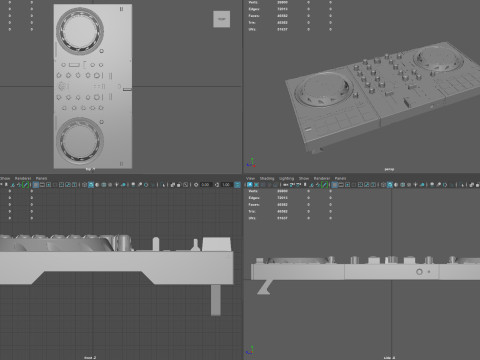Toggle Film Gate in front panel toolbar
Image resolution: width=480 pixels, height=360 pixels.
42,185
